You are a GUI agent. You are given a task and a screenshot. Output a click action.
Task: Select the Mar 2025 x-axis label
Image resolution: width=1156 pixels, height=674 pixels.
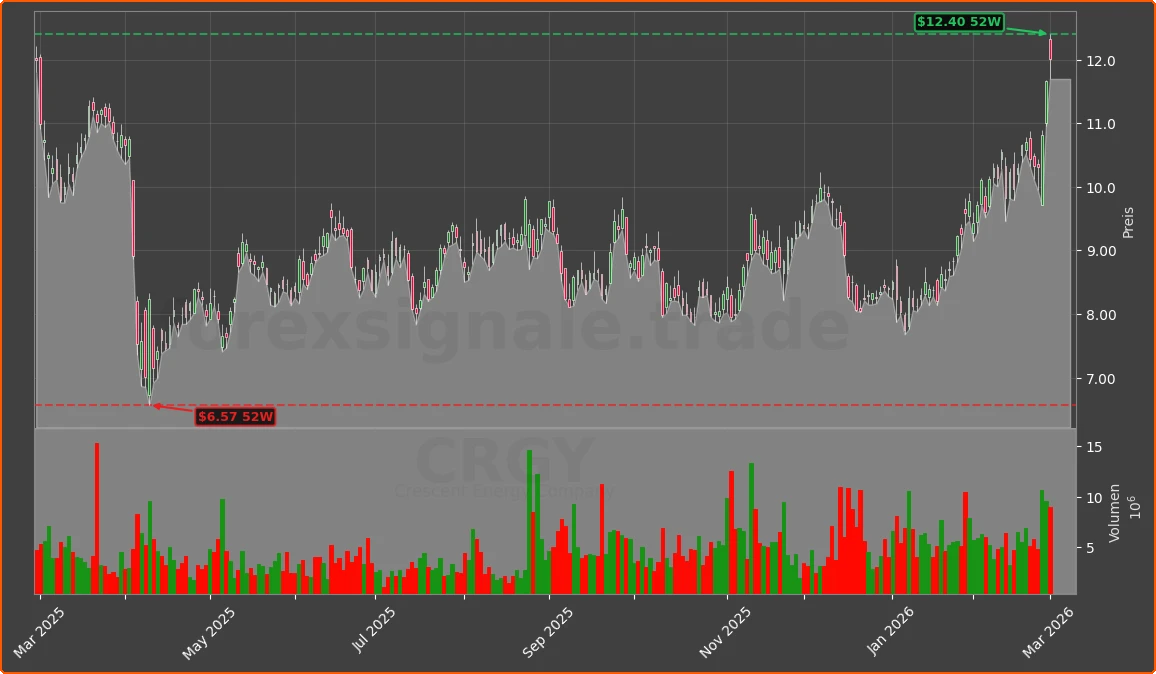tap(40, 632)
